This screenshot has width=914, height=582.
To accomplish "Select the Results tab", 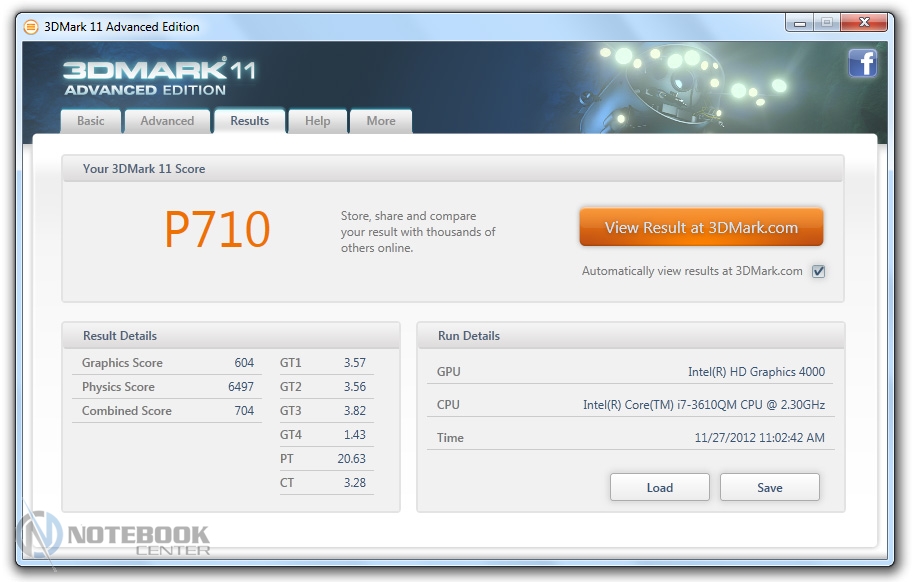I will (249, 121).
